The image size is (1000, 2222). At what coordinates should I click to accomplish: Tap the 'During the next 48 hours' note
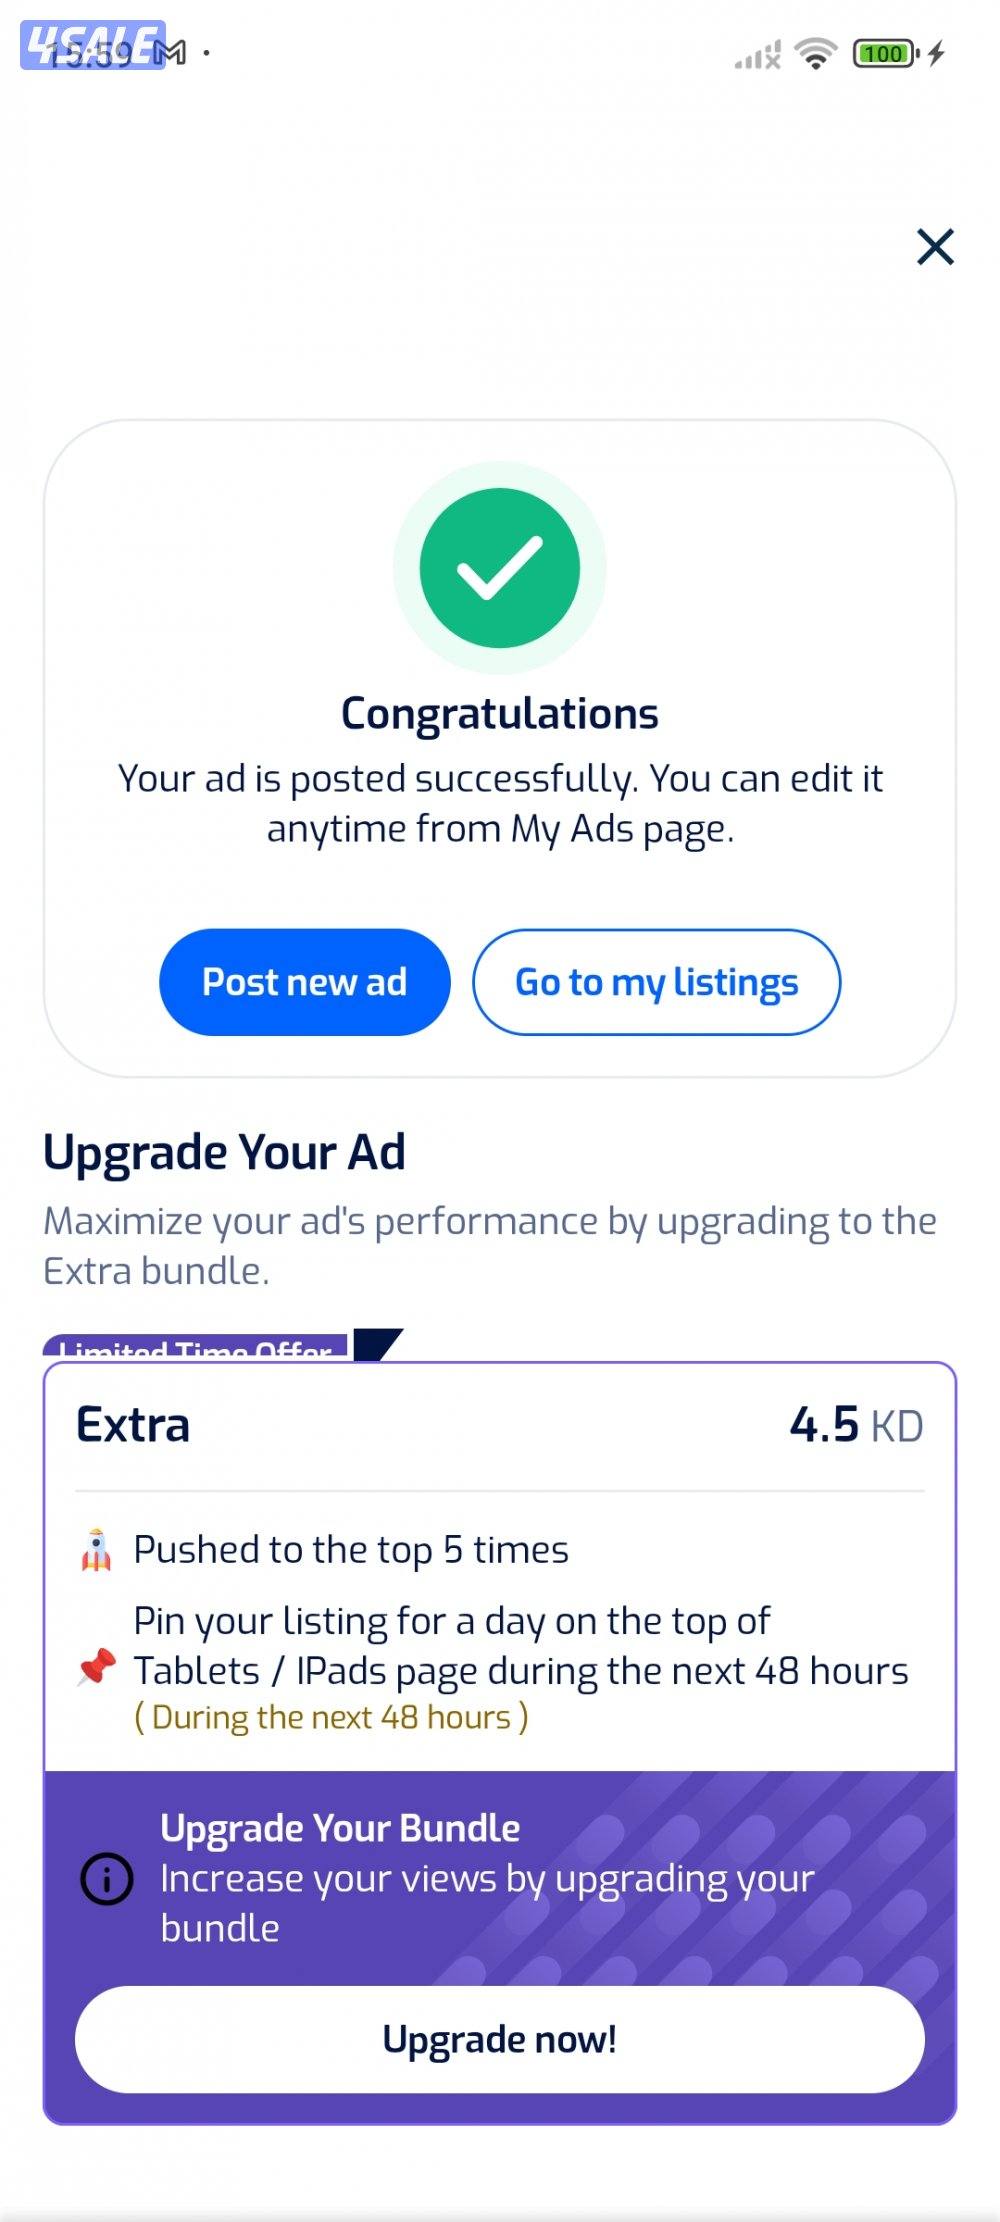[331, 1717]
